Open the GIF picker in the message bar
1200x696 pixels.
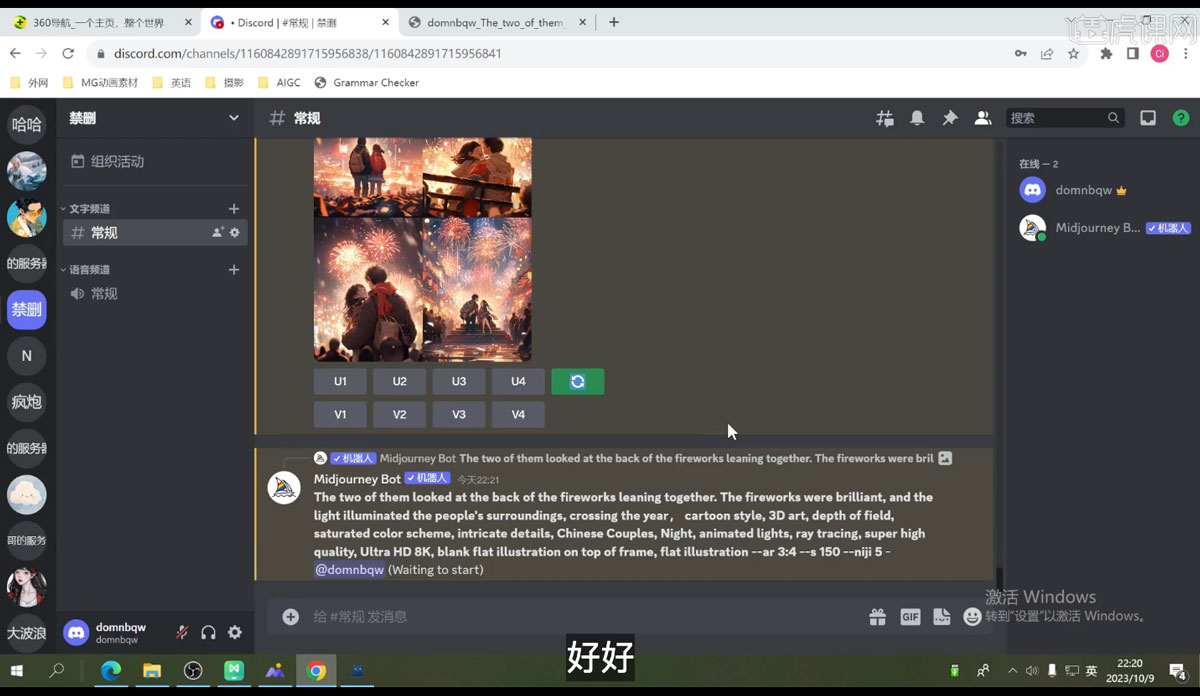(910, 617)
